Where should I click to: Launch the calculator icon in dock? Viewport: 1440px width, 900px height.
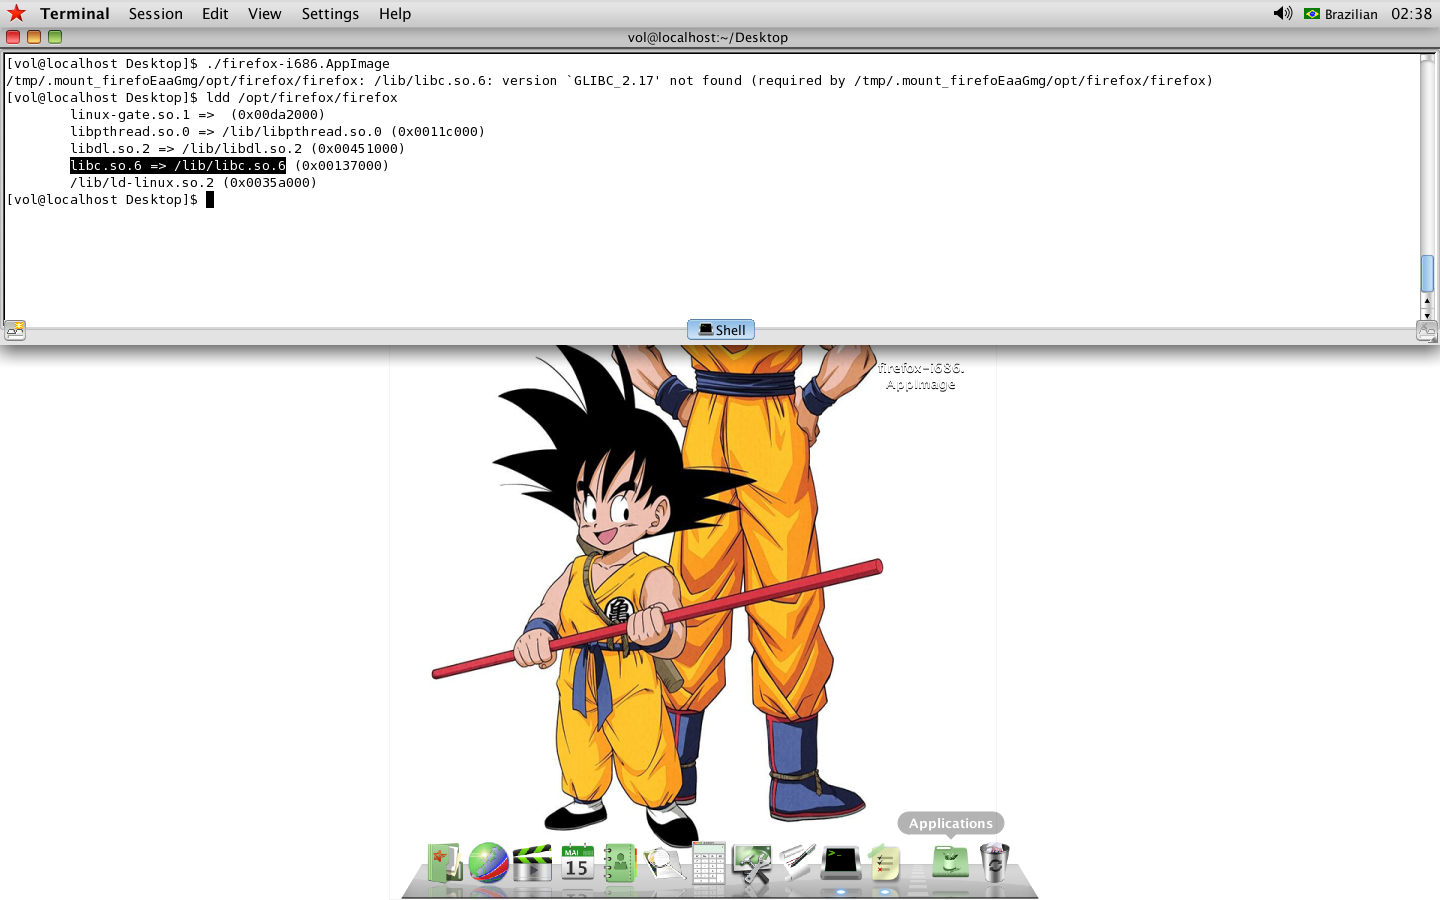coord(708,862)
